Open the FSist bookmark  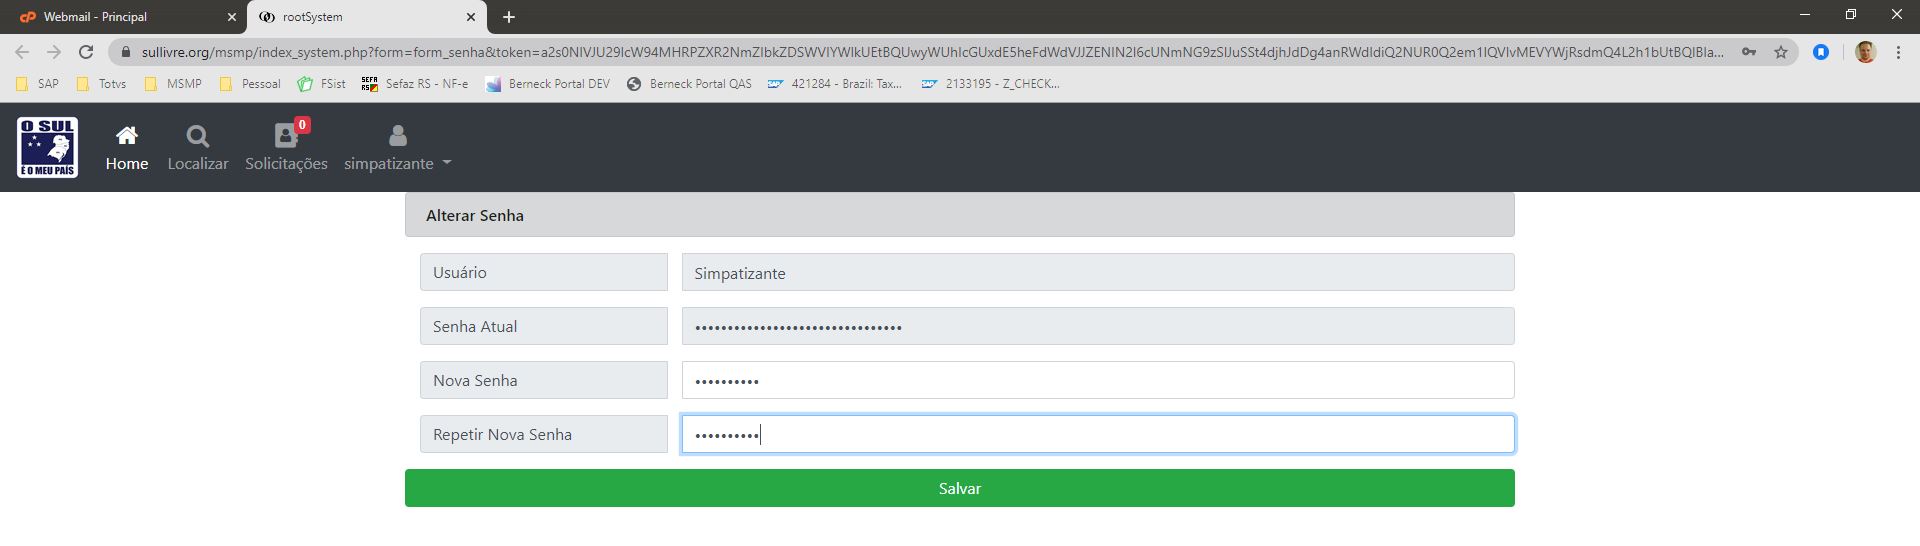click(322, 84)
